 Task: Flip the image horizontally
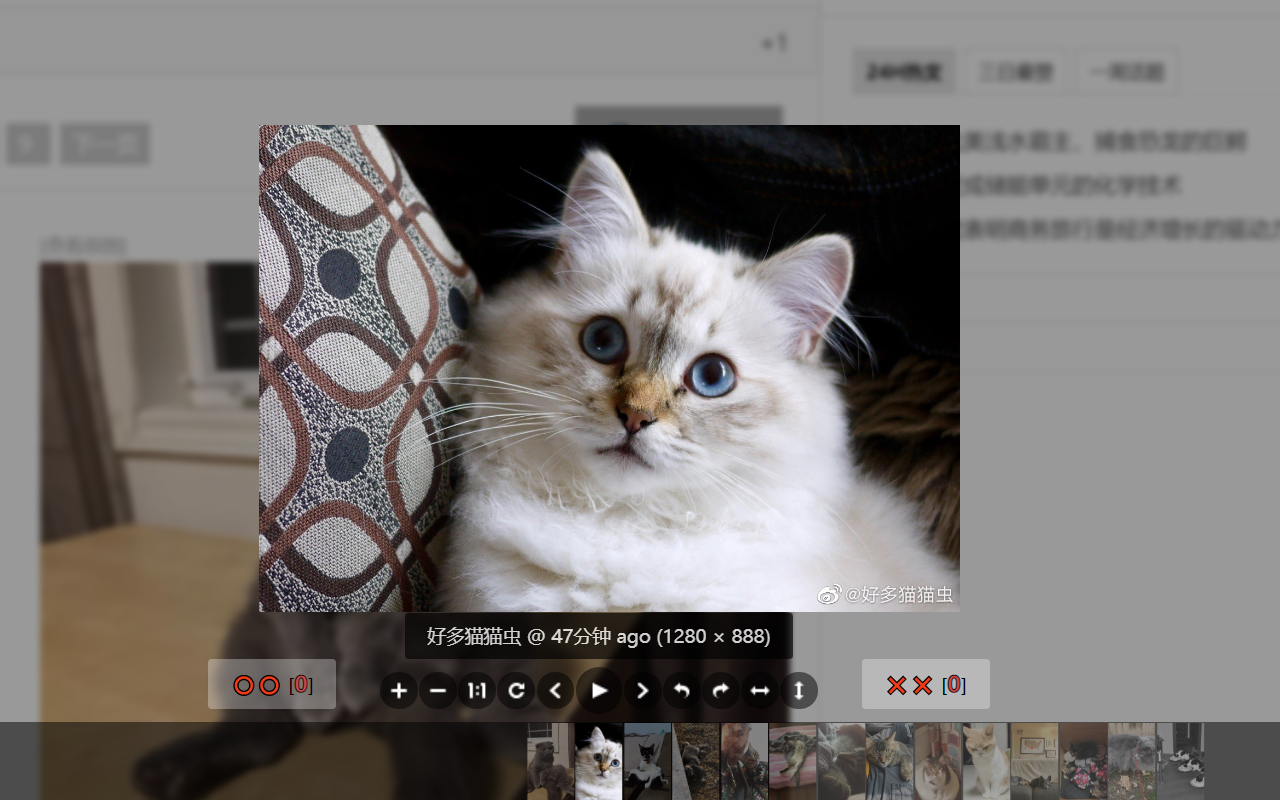coord(760,690)
